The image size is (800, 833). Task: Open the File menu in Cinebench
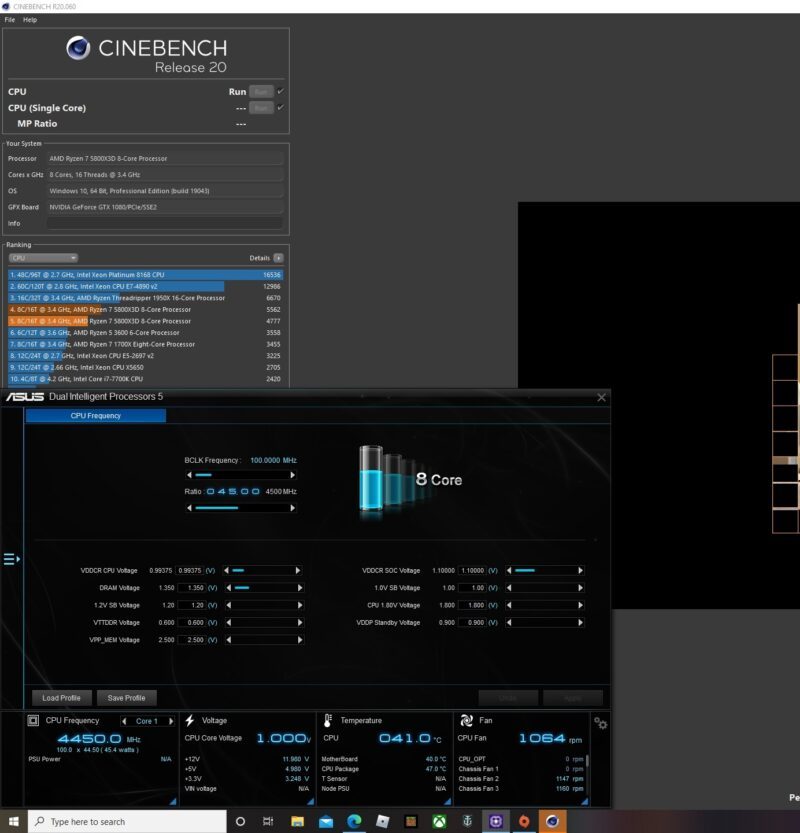click(10, 17)
